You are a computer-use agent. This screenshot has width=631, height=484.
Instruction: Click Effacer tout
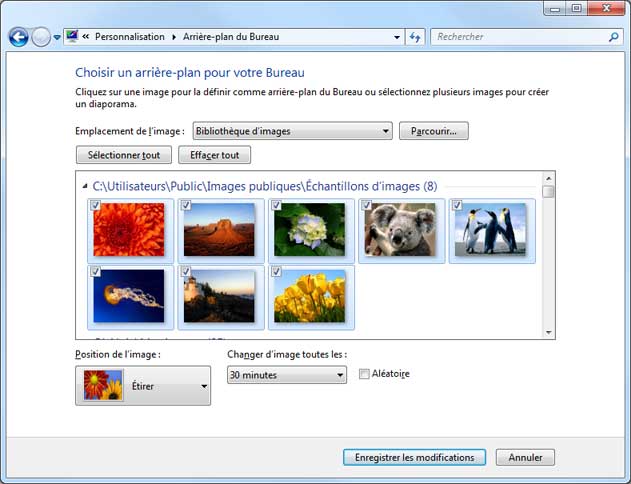pyautogui.click(x=214, y=155)
